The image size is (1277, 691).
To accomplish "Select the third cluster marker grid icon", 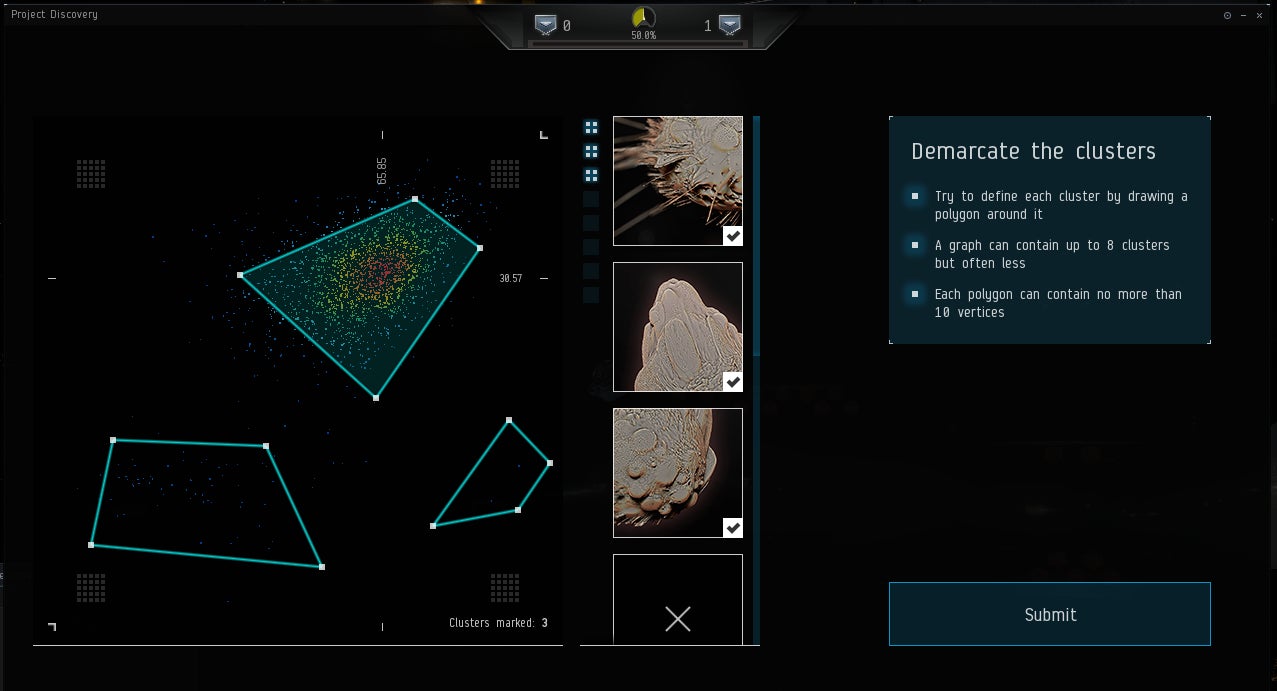I will [591, 175].
